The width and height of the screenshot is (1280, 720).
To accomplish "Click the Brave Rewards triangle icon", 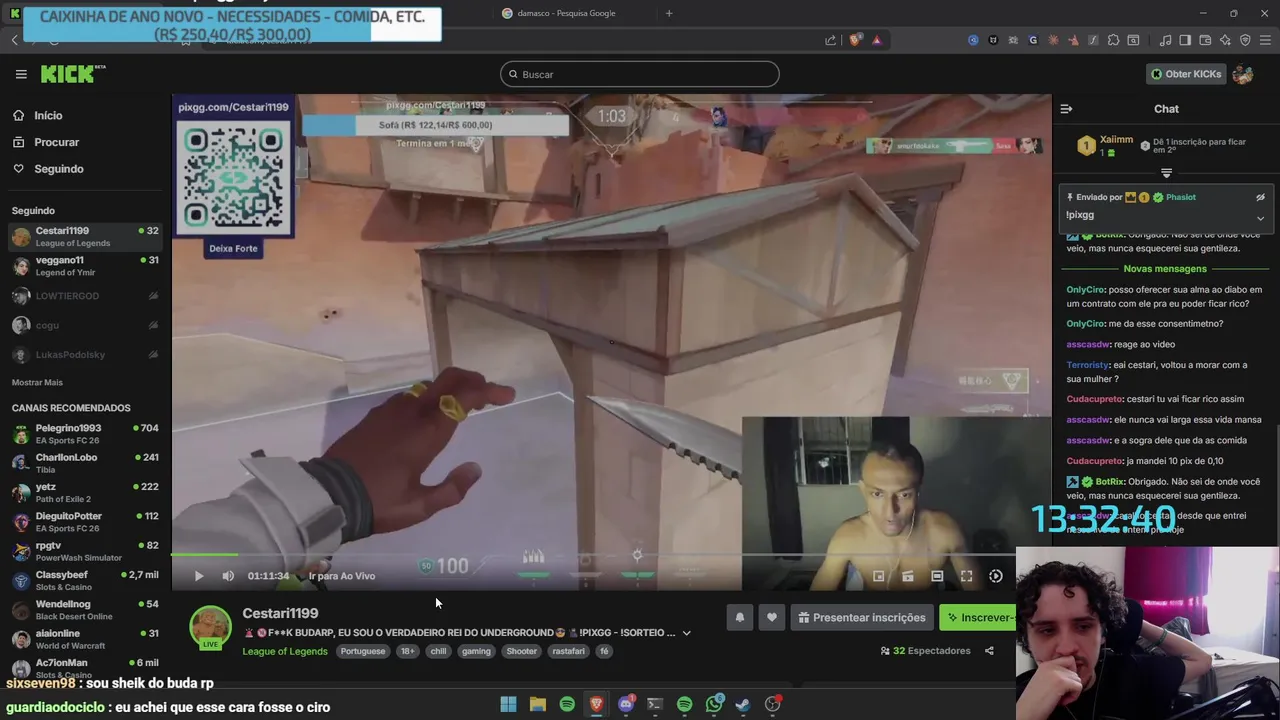I will (877, 40).
